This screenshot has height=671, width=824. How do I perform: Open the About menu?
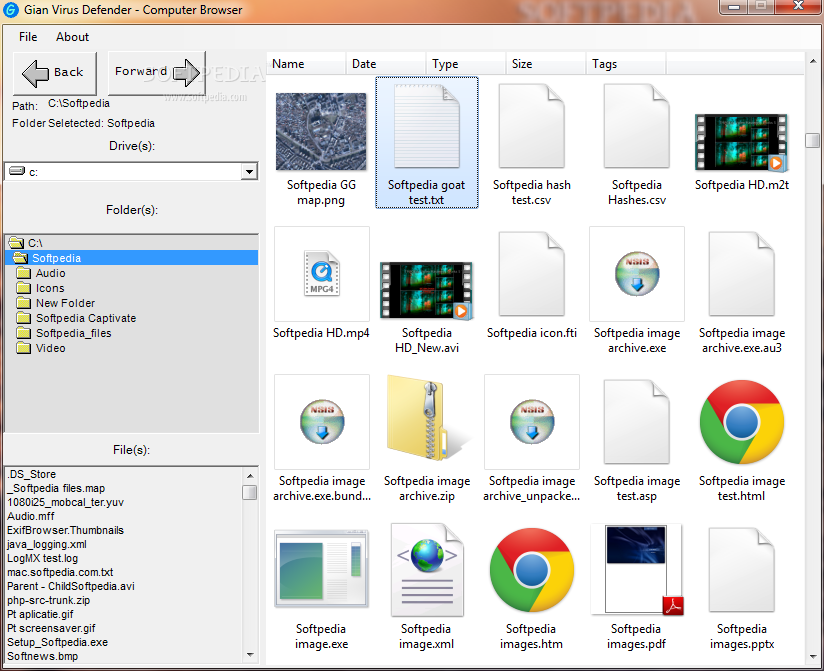pyautogui.click(x=72, y=37)
